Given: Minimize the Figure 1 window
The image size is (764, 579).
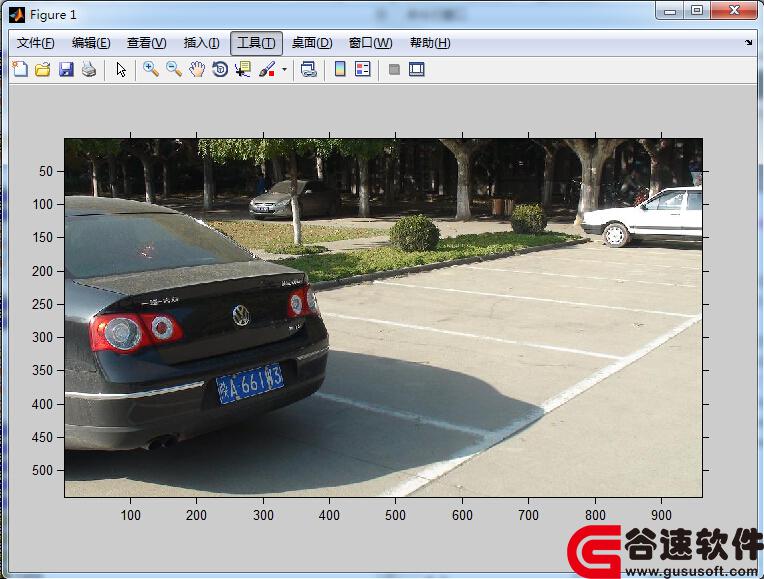Looking at the screenshot, I should (670, 11).
